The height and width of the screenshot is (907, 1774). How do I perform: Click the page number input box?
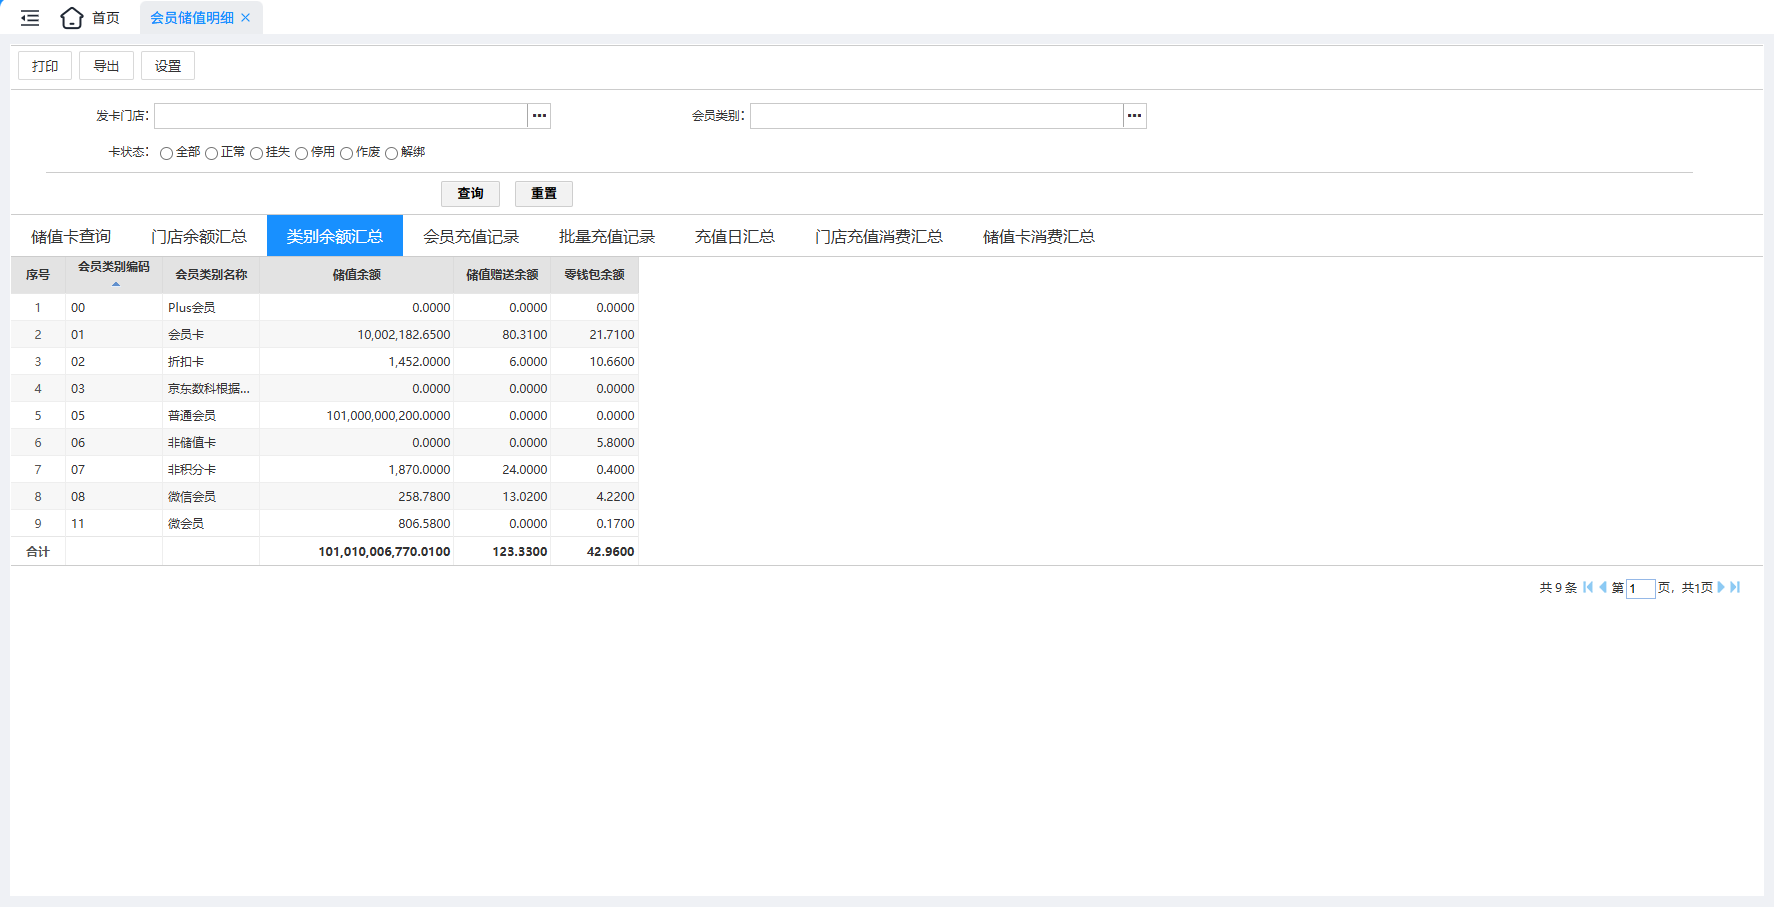click(1640, 588)
